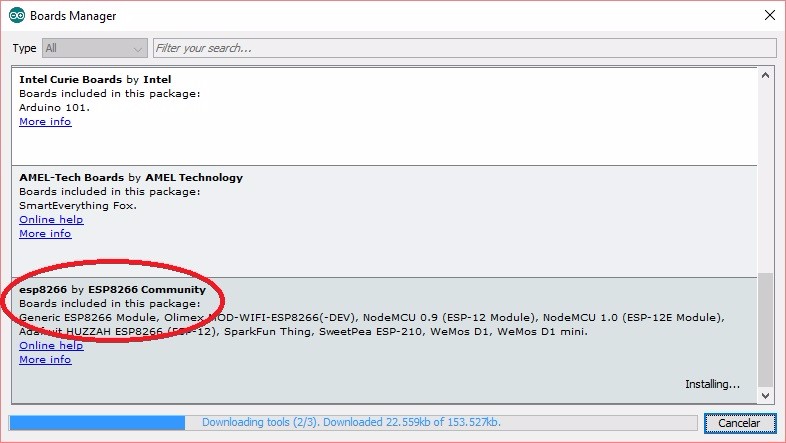The image size is (786, 443).
Task: Click the Installing... status text
Action: [712, 384]
